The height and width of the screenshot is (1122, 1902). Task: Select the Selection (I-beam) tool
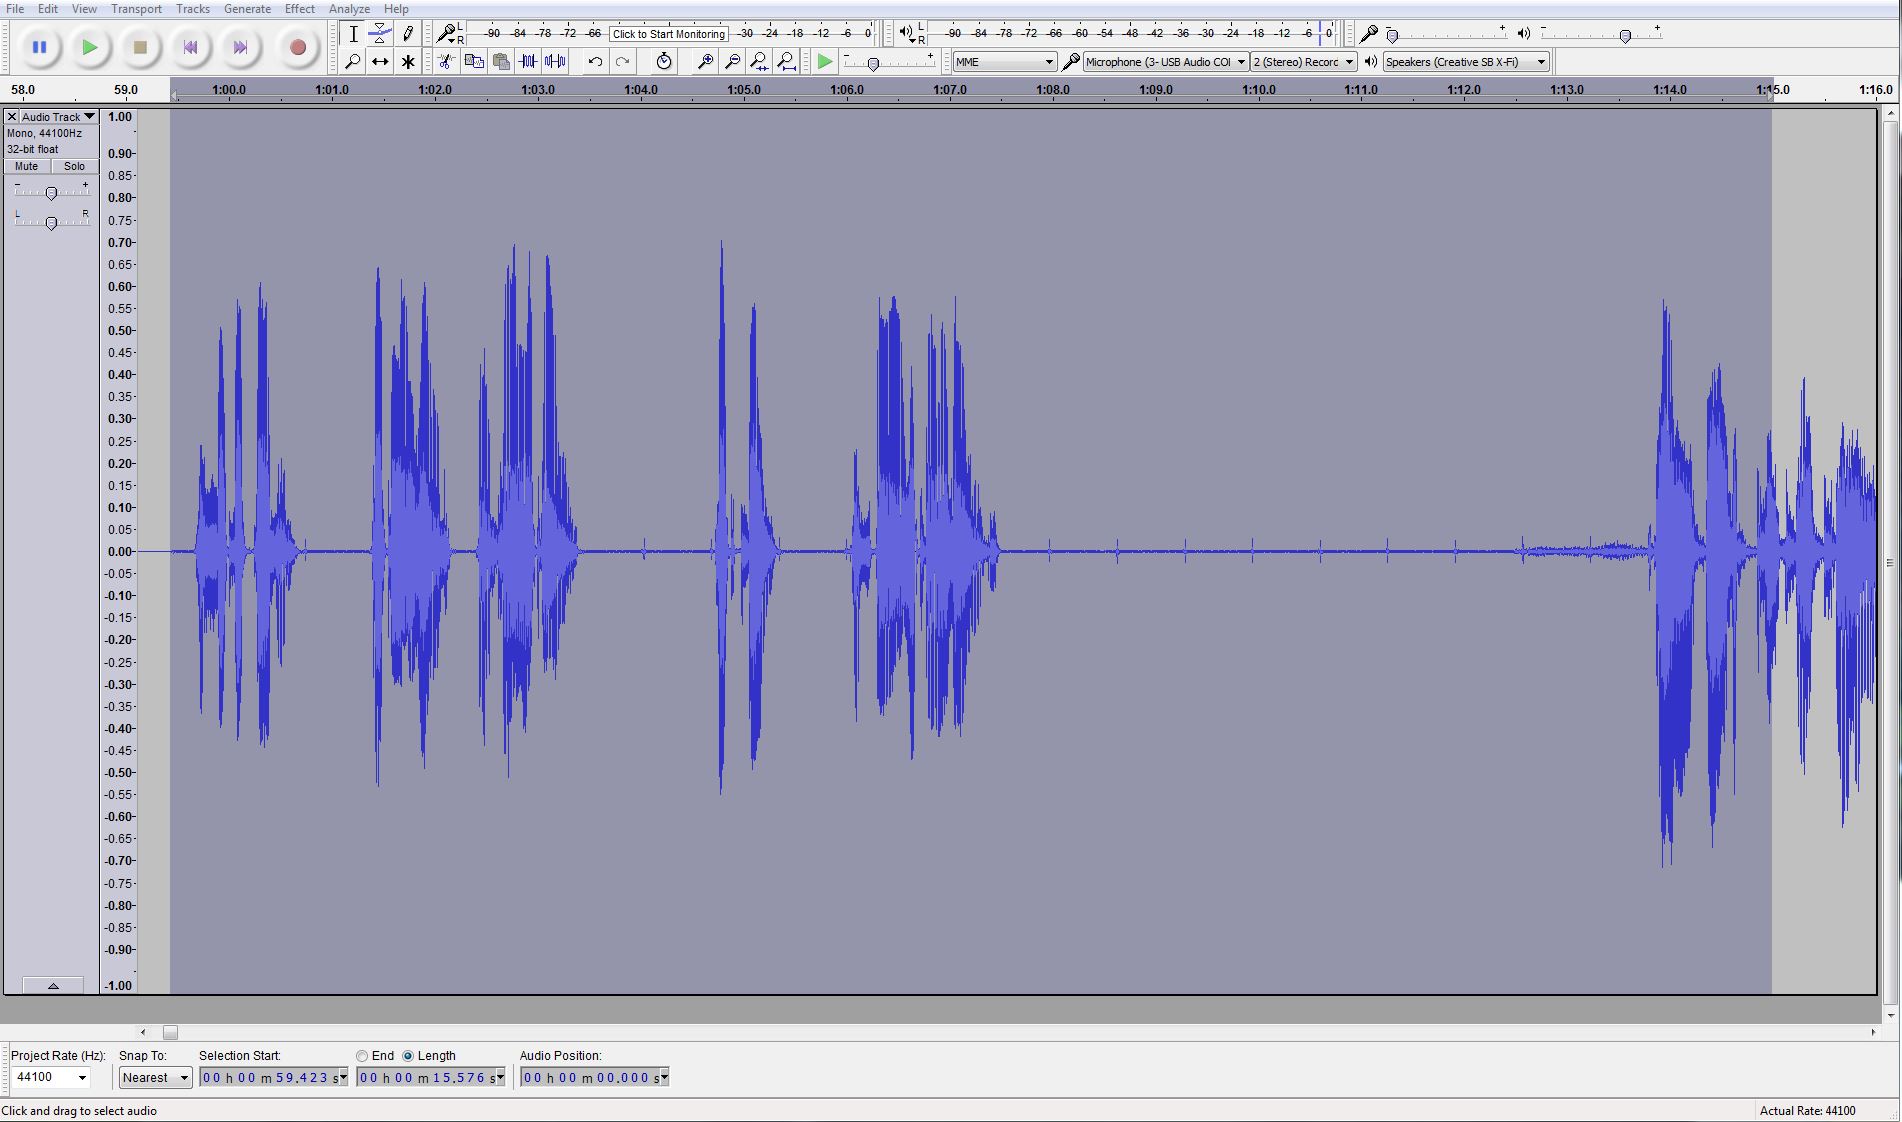(x=353, y=34)
